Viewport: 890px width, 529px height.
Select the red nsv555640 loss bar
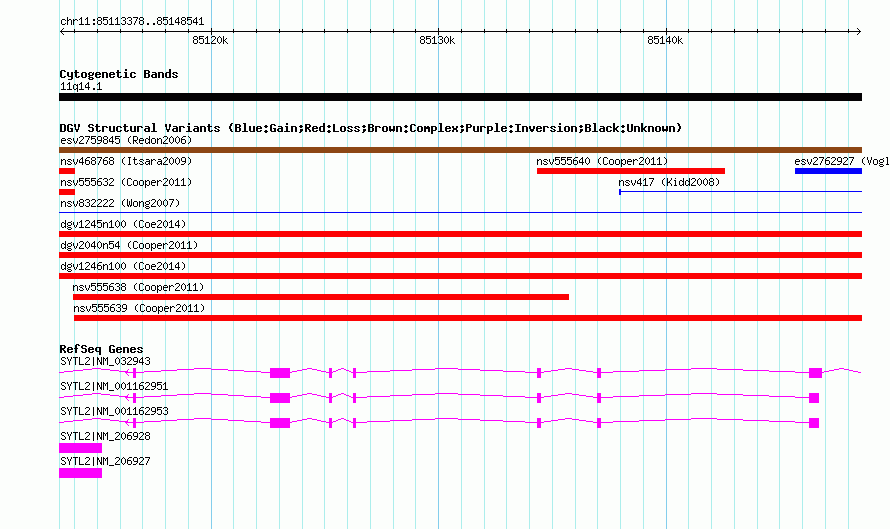(631, 171)
